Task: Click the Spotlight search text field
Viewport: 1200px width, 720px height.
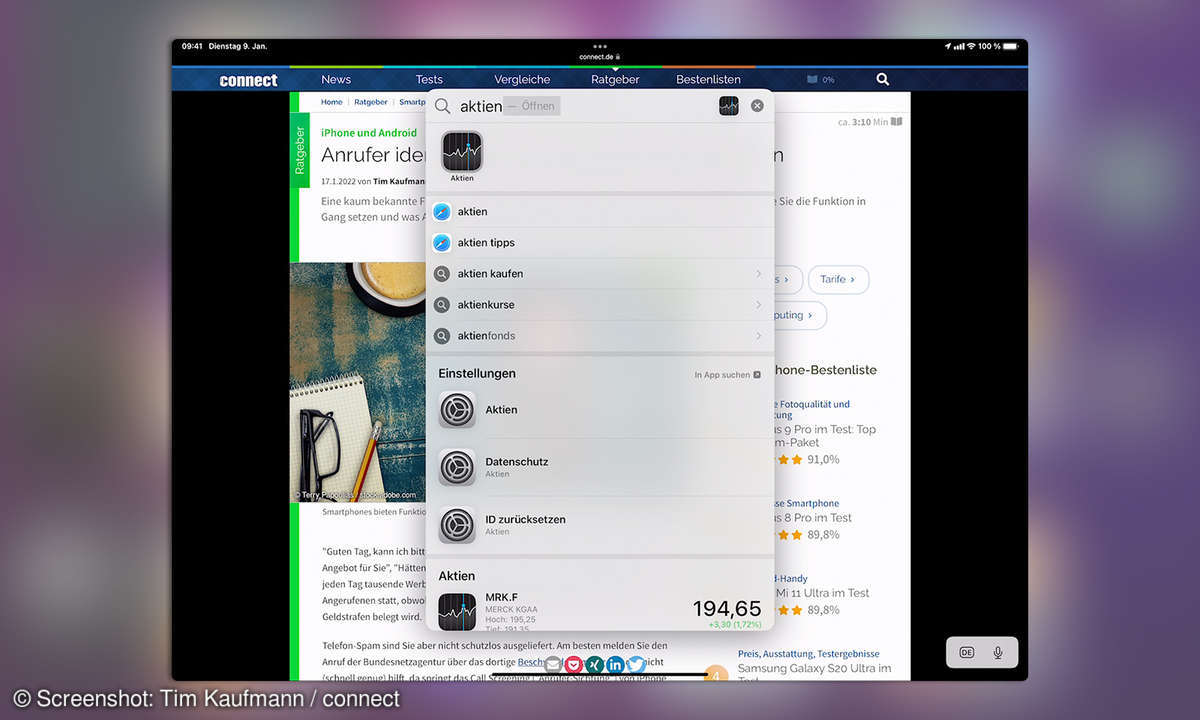Action: [600, 106]
